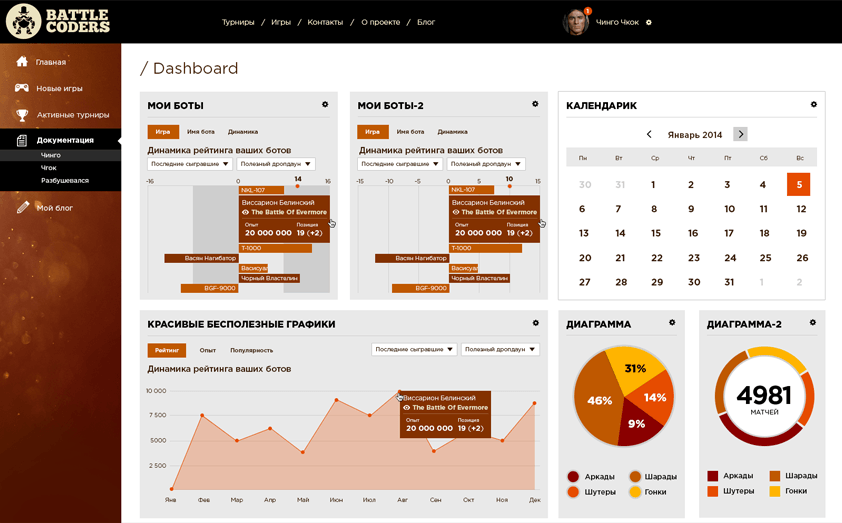Screen dimensions: 842x523
Task: Open gear settings of Мои боты widget
Action: click(325, 105)
